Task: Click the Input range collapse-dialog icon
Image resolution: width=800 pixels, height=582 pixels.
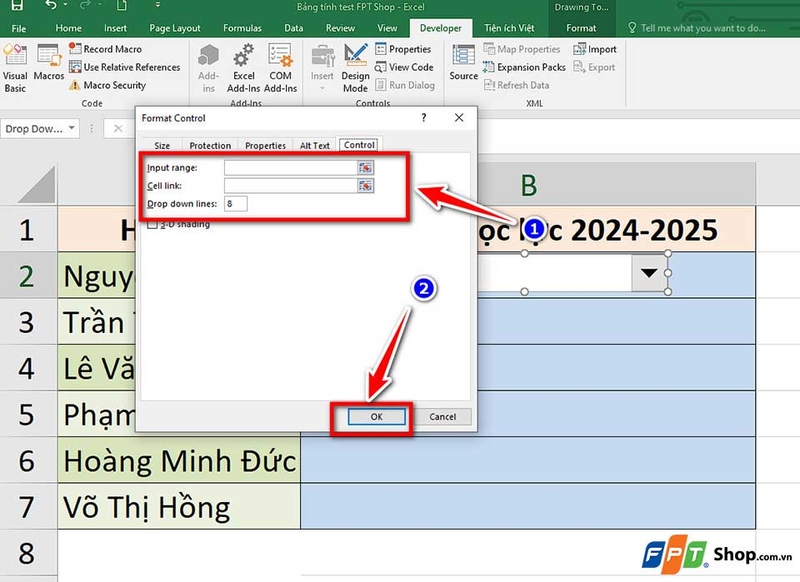Action: point(366,167)
